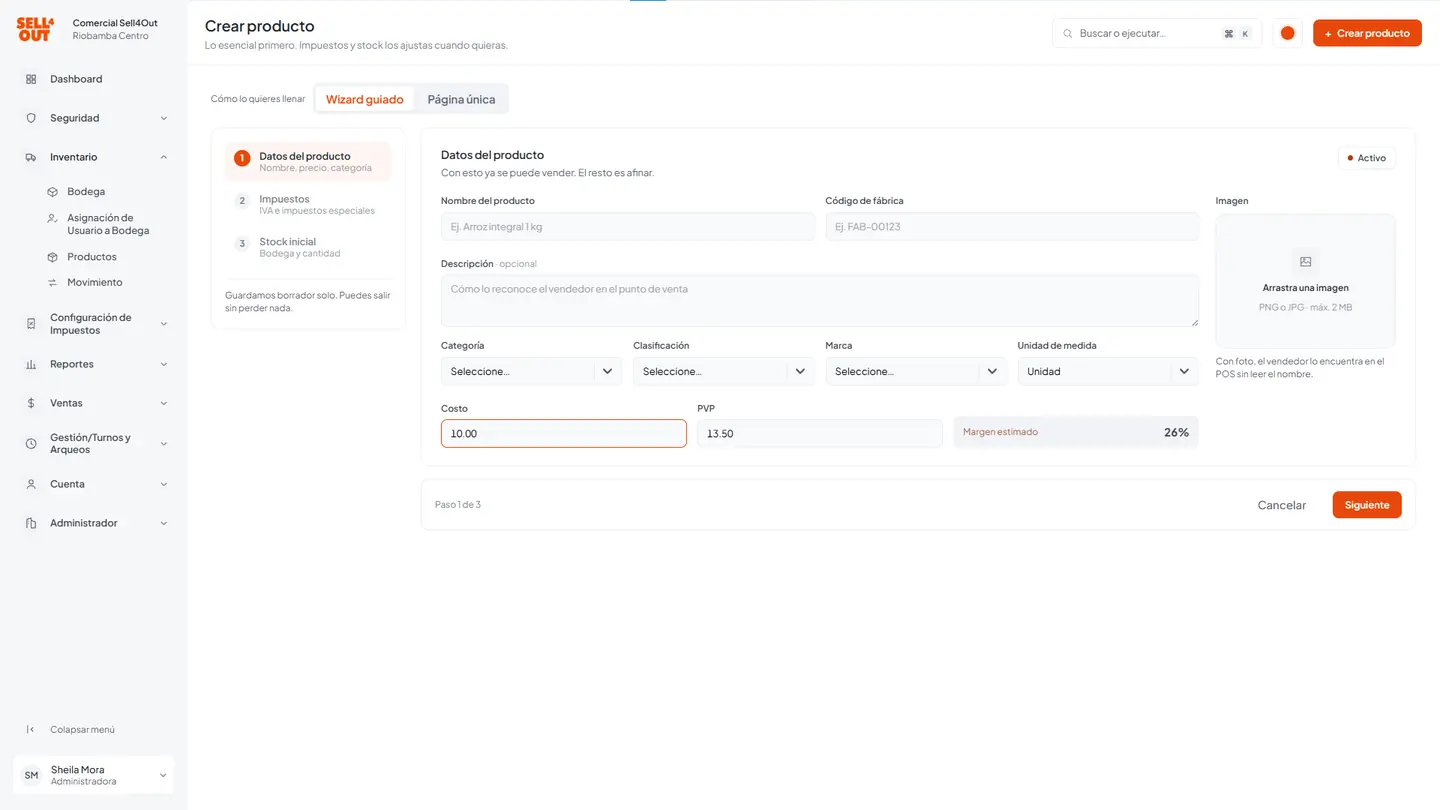Go to step 1 Datos del producto
The width and height of the screenshot is (1440, 810).
308,162
